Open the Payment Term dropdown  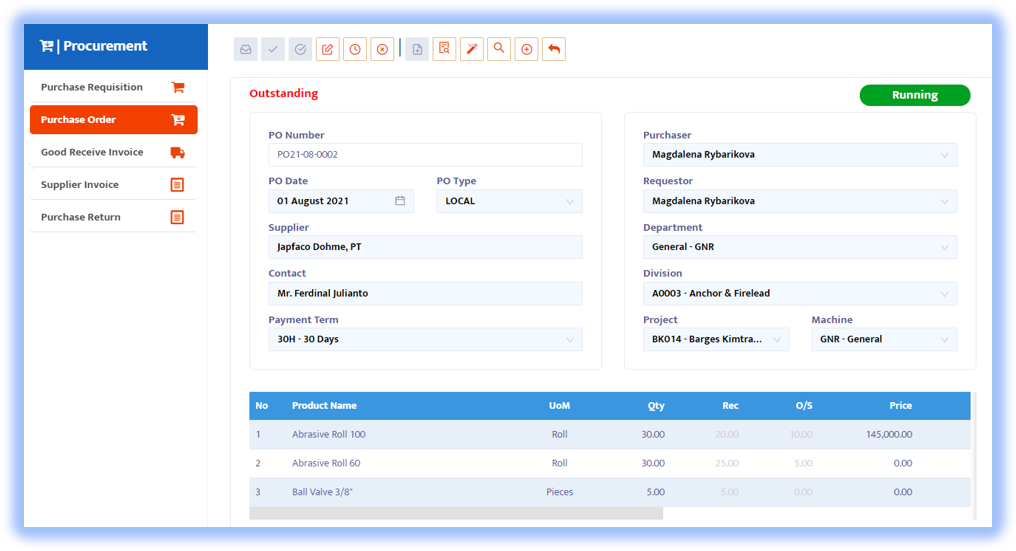click(570, 340)
